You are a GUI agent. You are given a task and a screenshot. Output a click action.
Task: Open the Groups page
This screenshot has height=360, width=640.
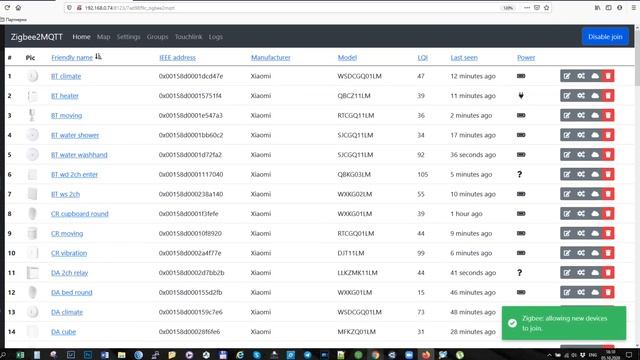pyautogui.click(x=158, y=37)
